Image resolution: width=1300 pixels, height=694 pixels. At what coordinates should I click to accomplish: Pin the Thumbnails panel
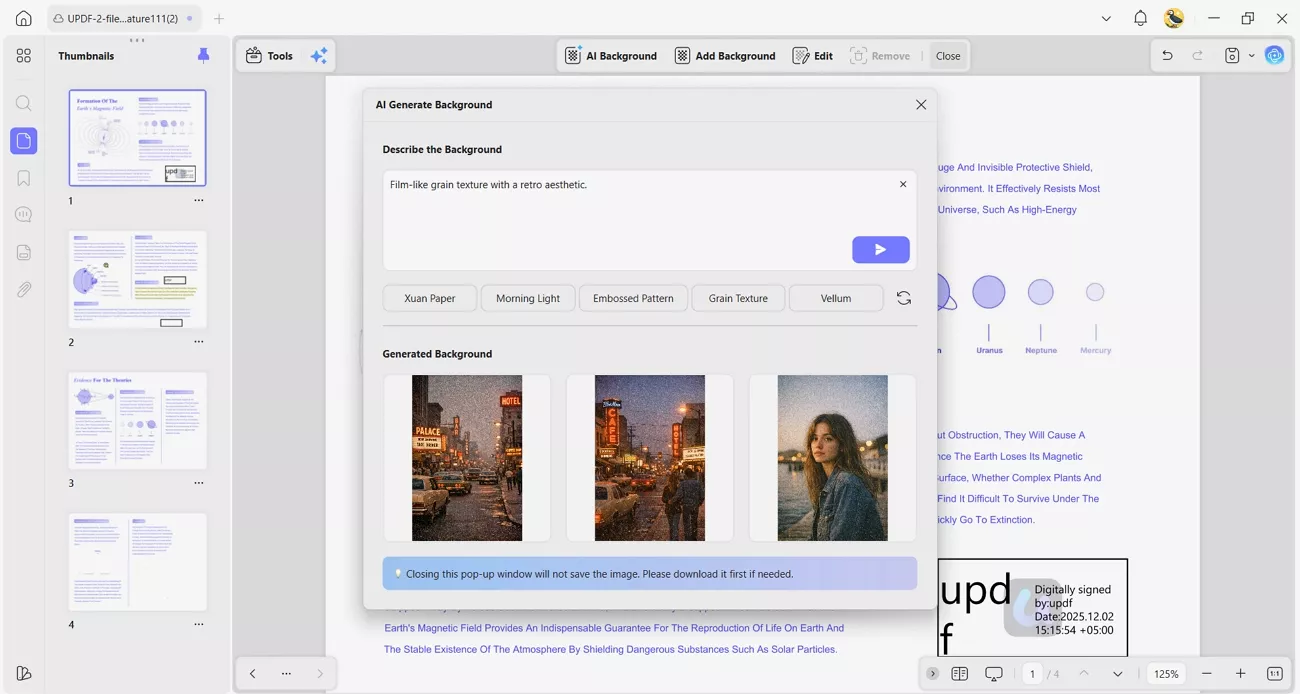[x=203, y=55]
